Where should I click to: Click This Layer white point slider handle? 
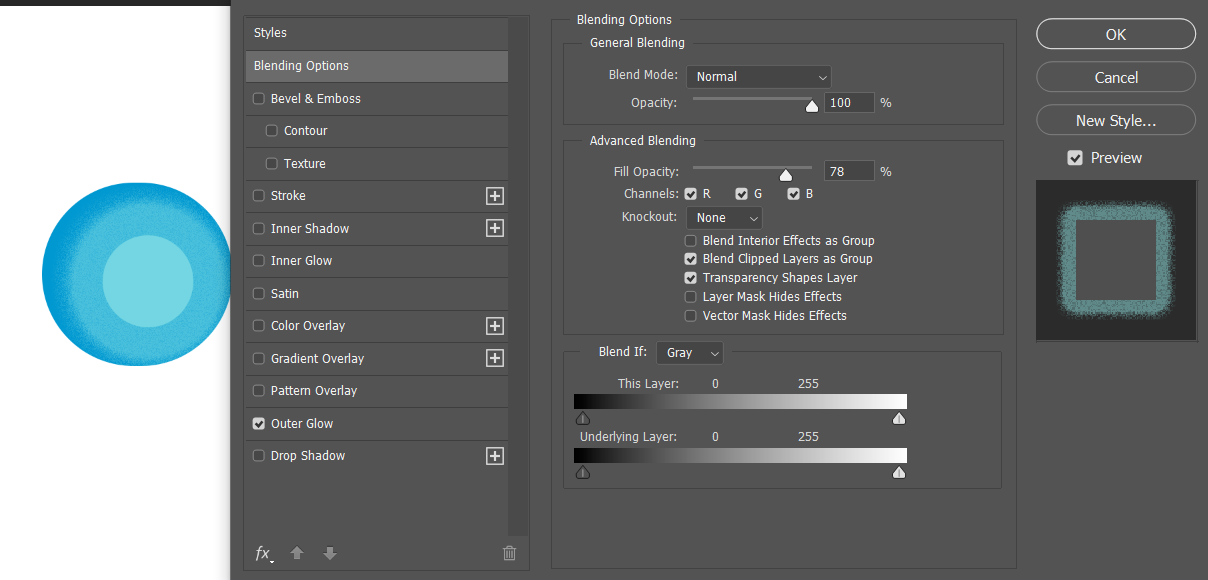(899, 418)
